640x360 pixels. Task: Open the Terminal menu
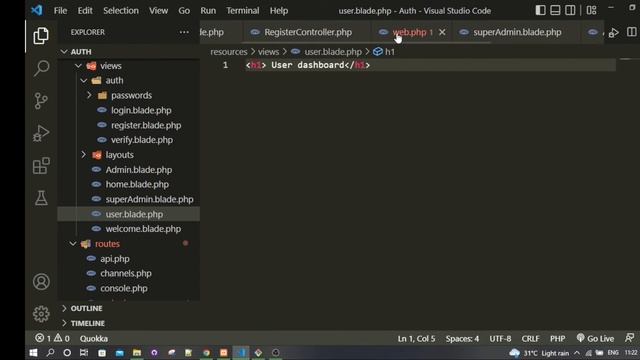243,11
